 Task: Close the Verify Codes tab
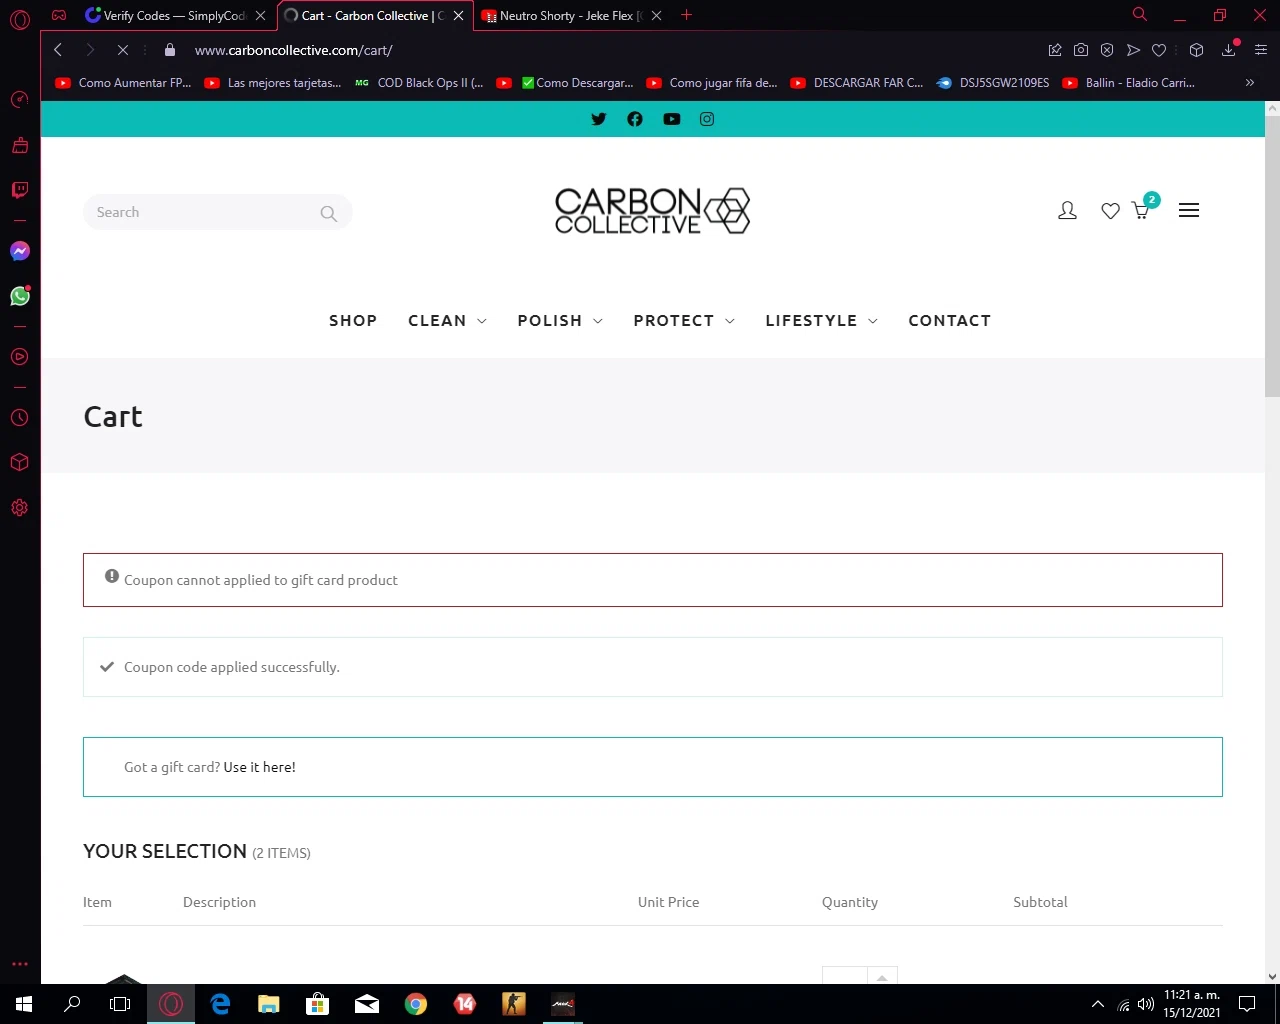[x=260, y=16]
